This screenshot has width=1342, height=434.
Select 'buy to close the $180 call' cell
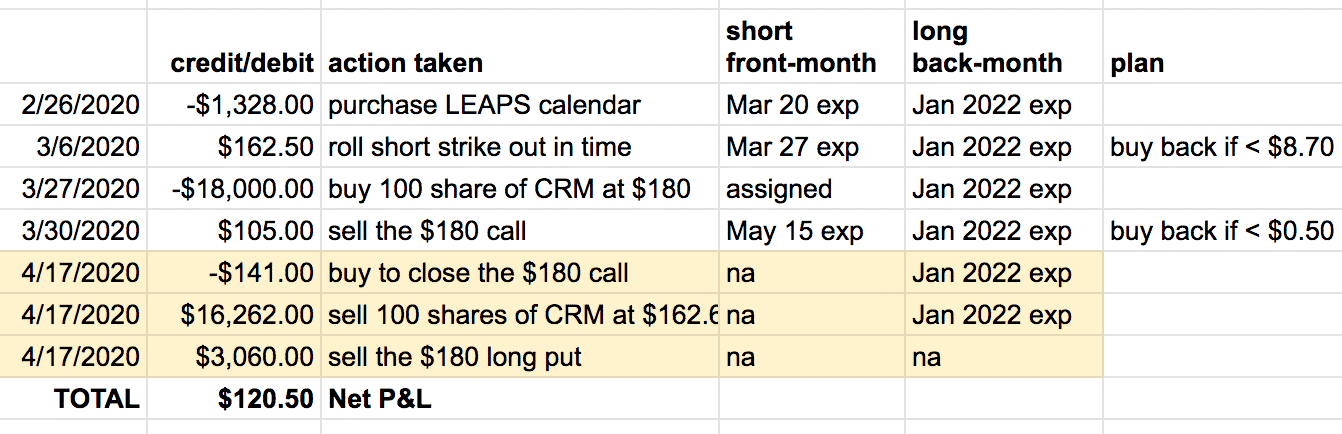[x=520, y=273]
